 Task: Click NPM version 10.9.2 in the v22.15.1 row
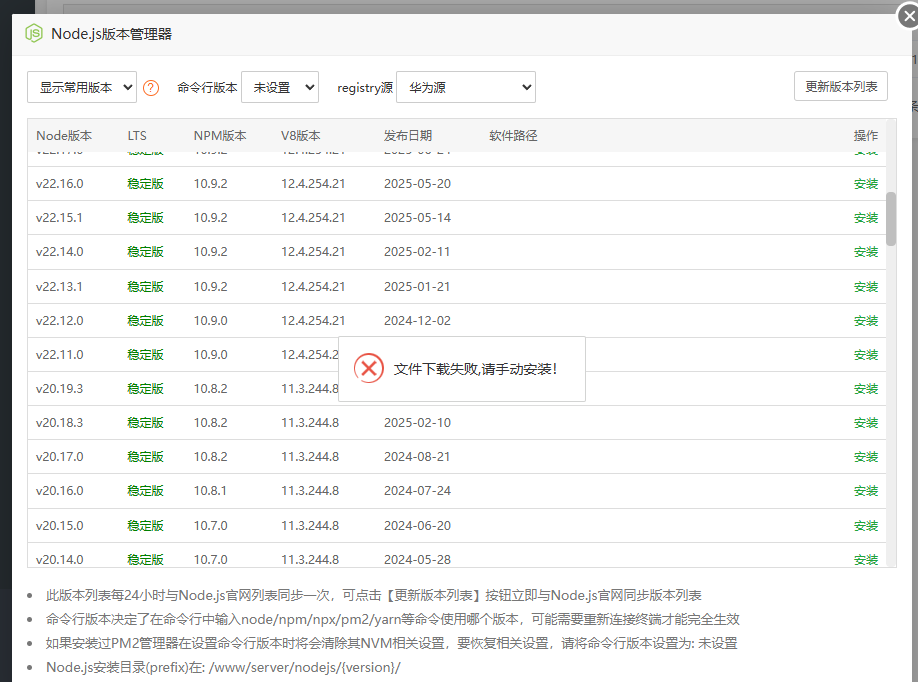211,218
